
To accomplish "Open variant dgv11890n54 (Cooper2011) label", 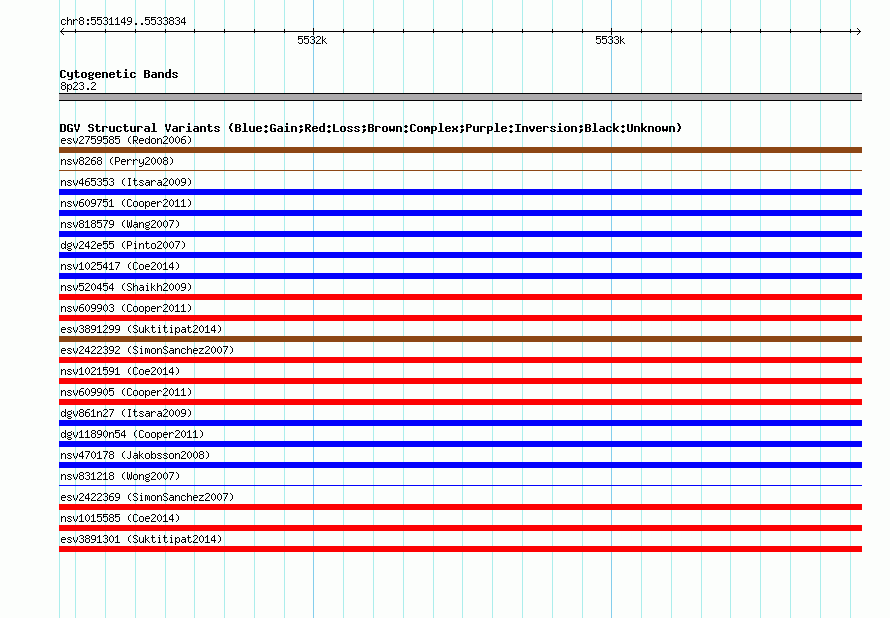I will click(x=132, y=434).
